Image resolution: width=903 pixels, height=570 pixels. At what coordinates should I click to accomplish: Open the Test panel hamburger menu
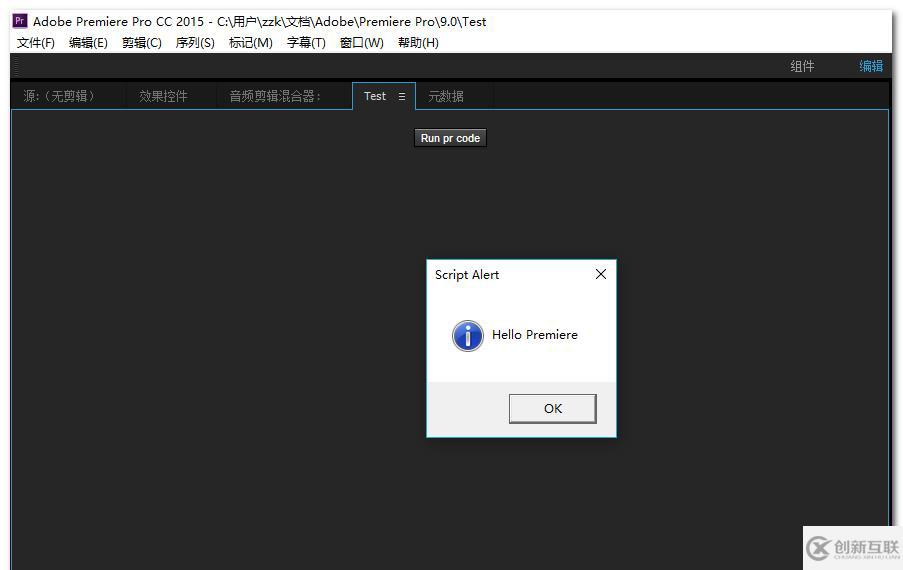tap(402, 97)
